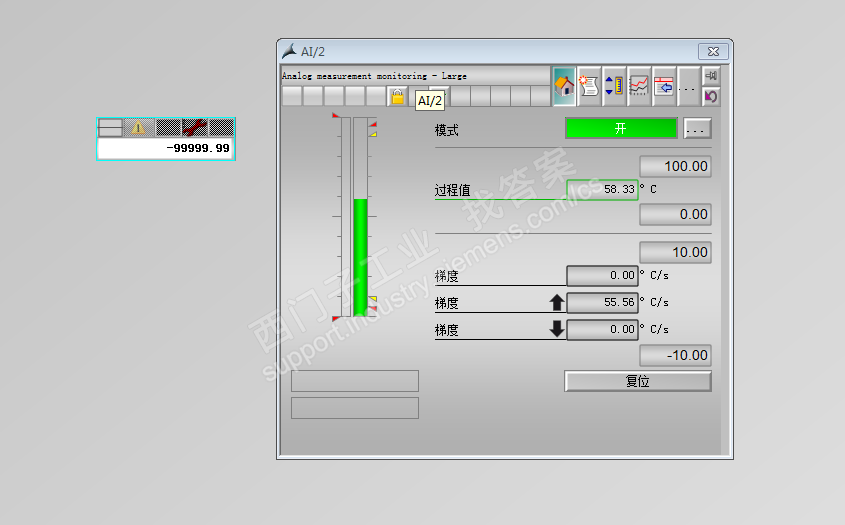Click the 100.00 upper range value
The height and width of the screenshot is (525, 845).
coord(675,166)
